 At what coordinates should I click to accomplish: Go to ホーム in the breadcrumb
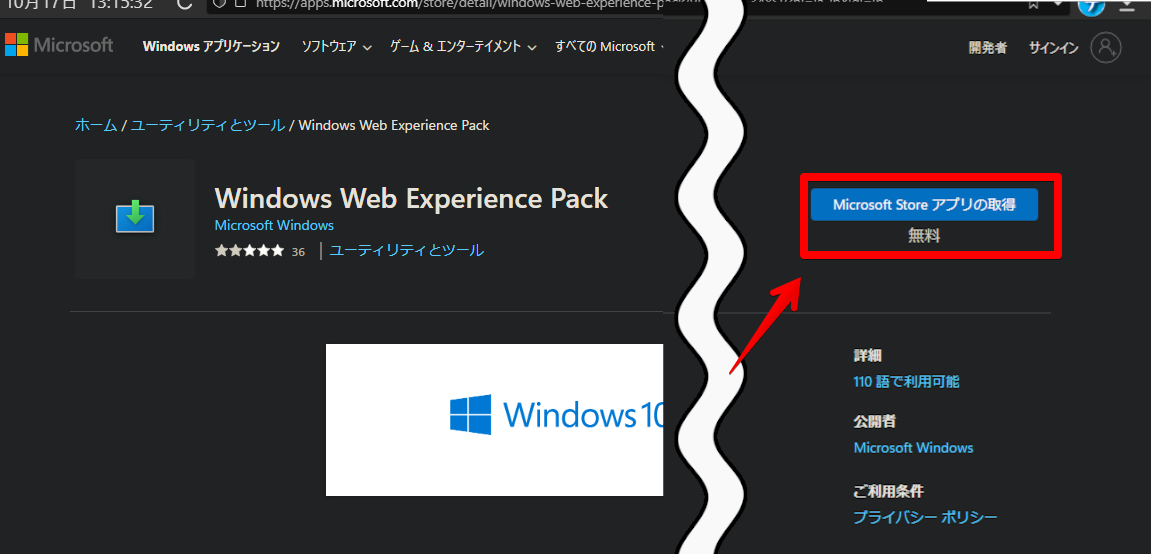click(x=95, y=125)
